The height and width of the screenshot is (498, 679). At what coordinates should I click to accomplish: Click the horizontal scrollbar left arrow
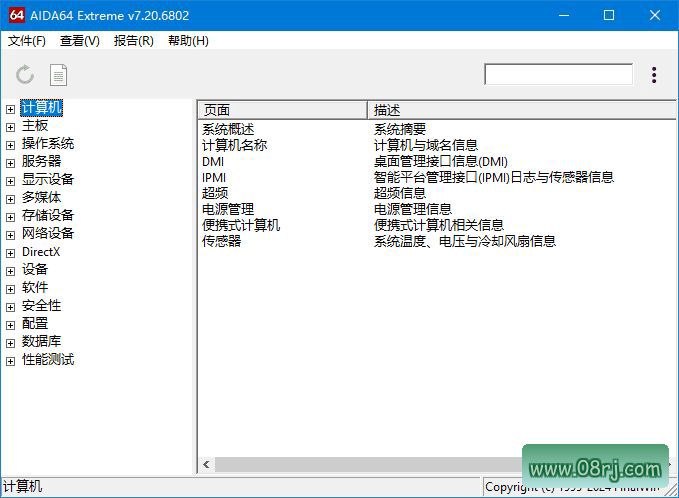(207, 465)
